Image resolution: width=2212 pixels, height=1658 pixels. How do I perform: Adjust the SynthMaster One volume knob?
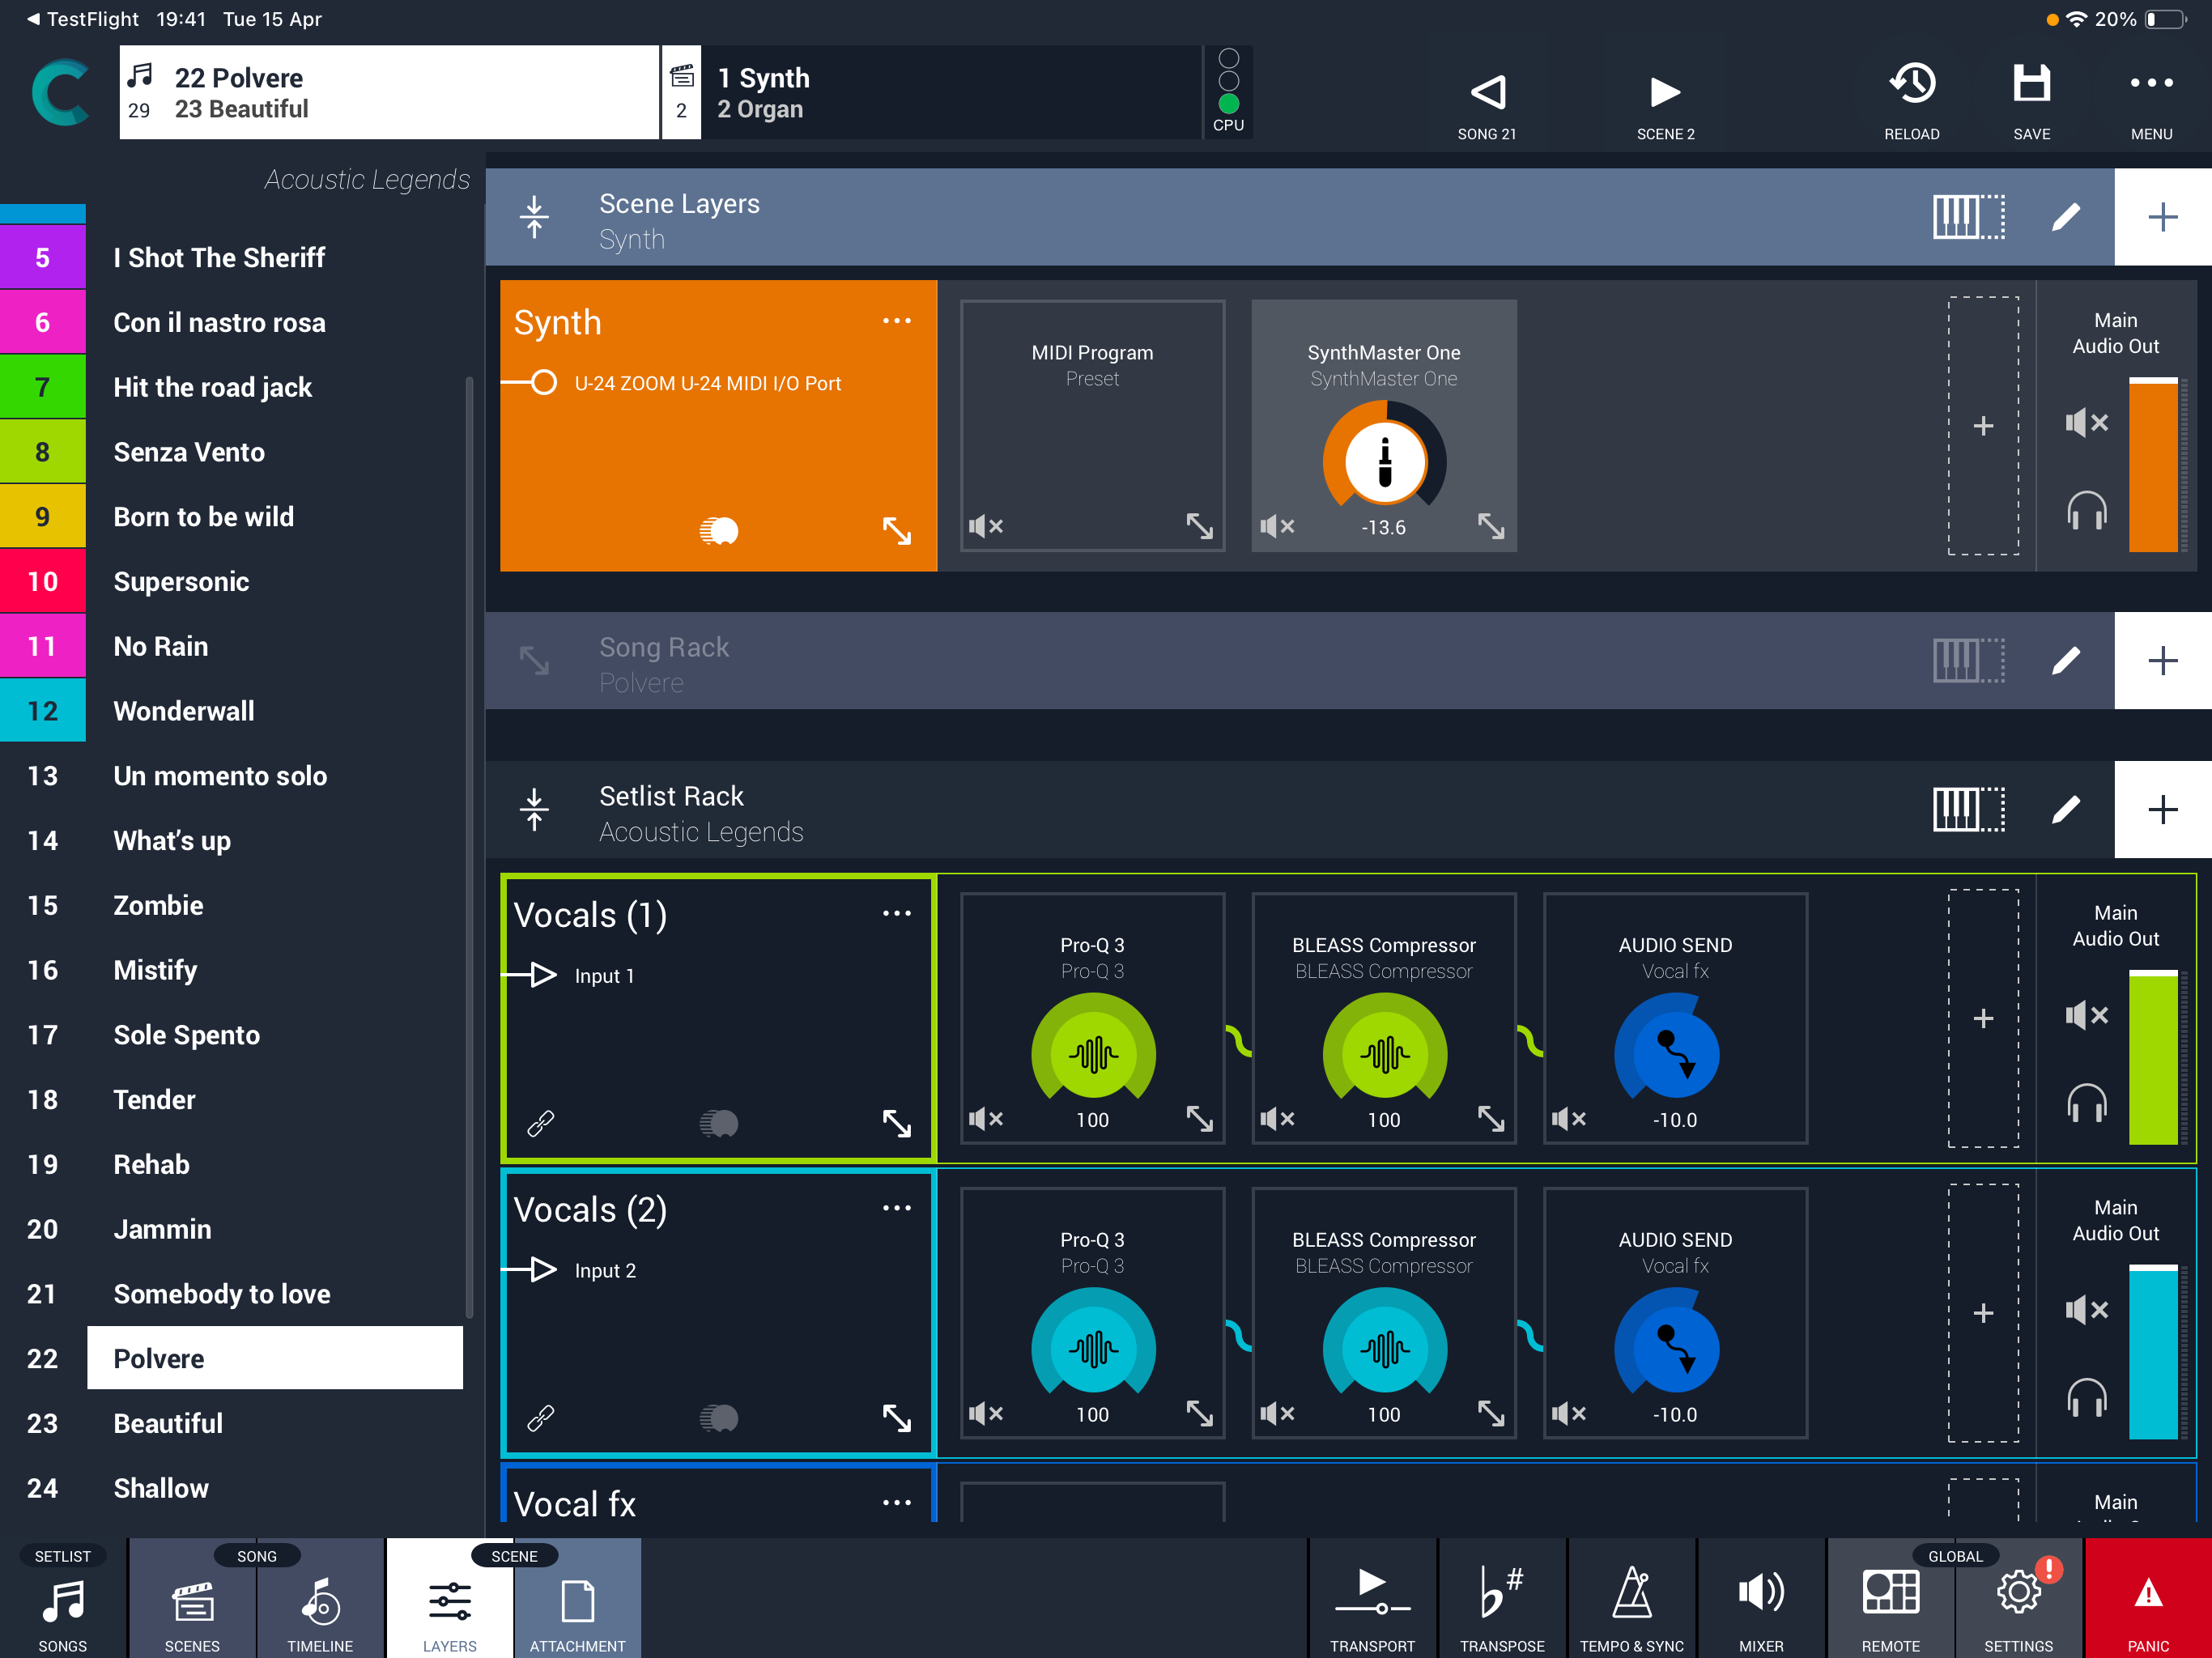tap(1384, 461)
